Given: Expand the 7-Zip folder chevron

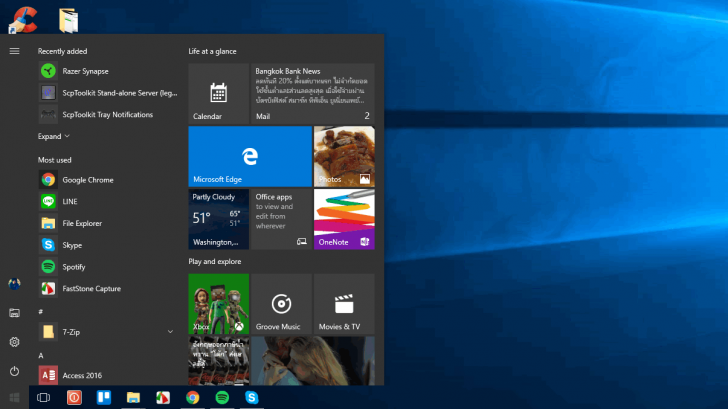Looking at the screenshot, I should [170, 332].
